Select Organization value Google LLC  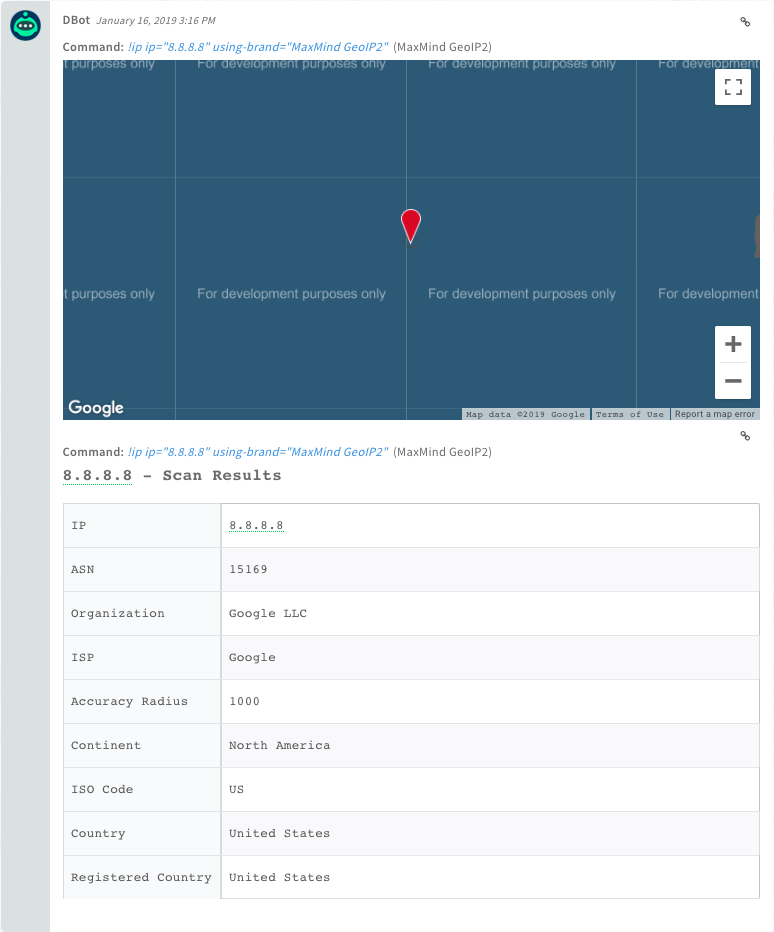click(x=268, y=613)
